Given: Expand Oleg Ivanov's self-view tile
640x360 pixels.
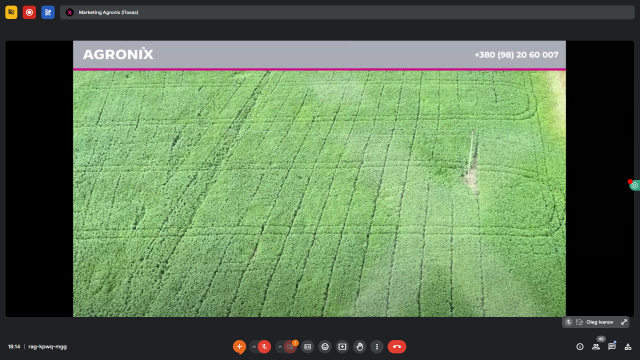Looking at the screenshot, I should pos(624,322).
